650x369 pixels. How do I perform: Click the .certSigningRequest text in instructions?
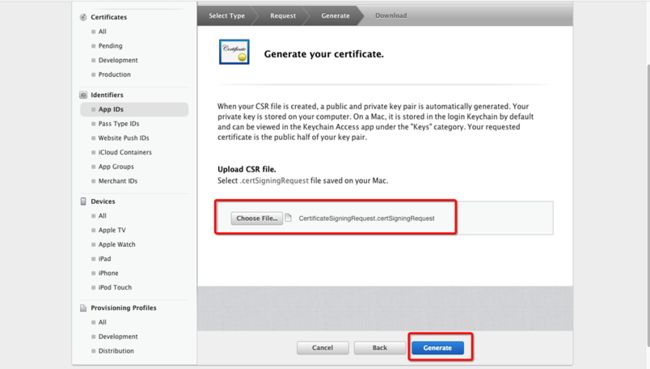[274, 181]
